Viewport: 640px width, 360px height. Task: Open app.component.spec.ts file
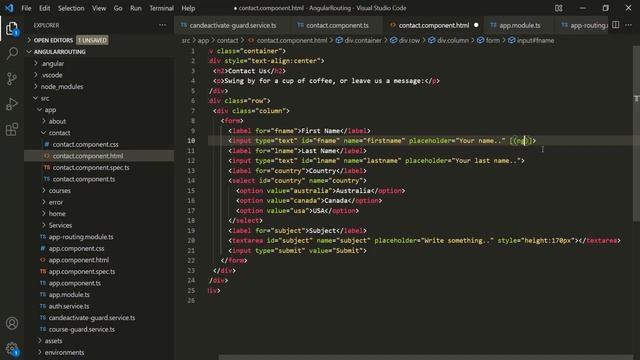click(82, 271)
